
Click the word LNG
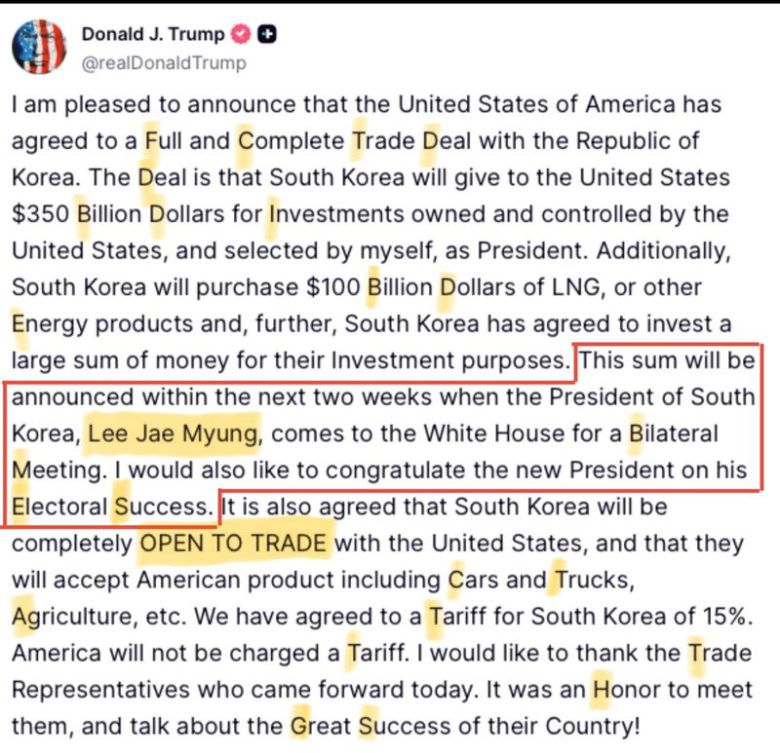[580, 287]
